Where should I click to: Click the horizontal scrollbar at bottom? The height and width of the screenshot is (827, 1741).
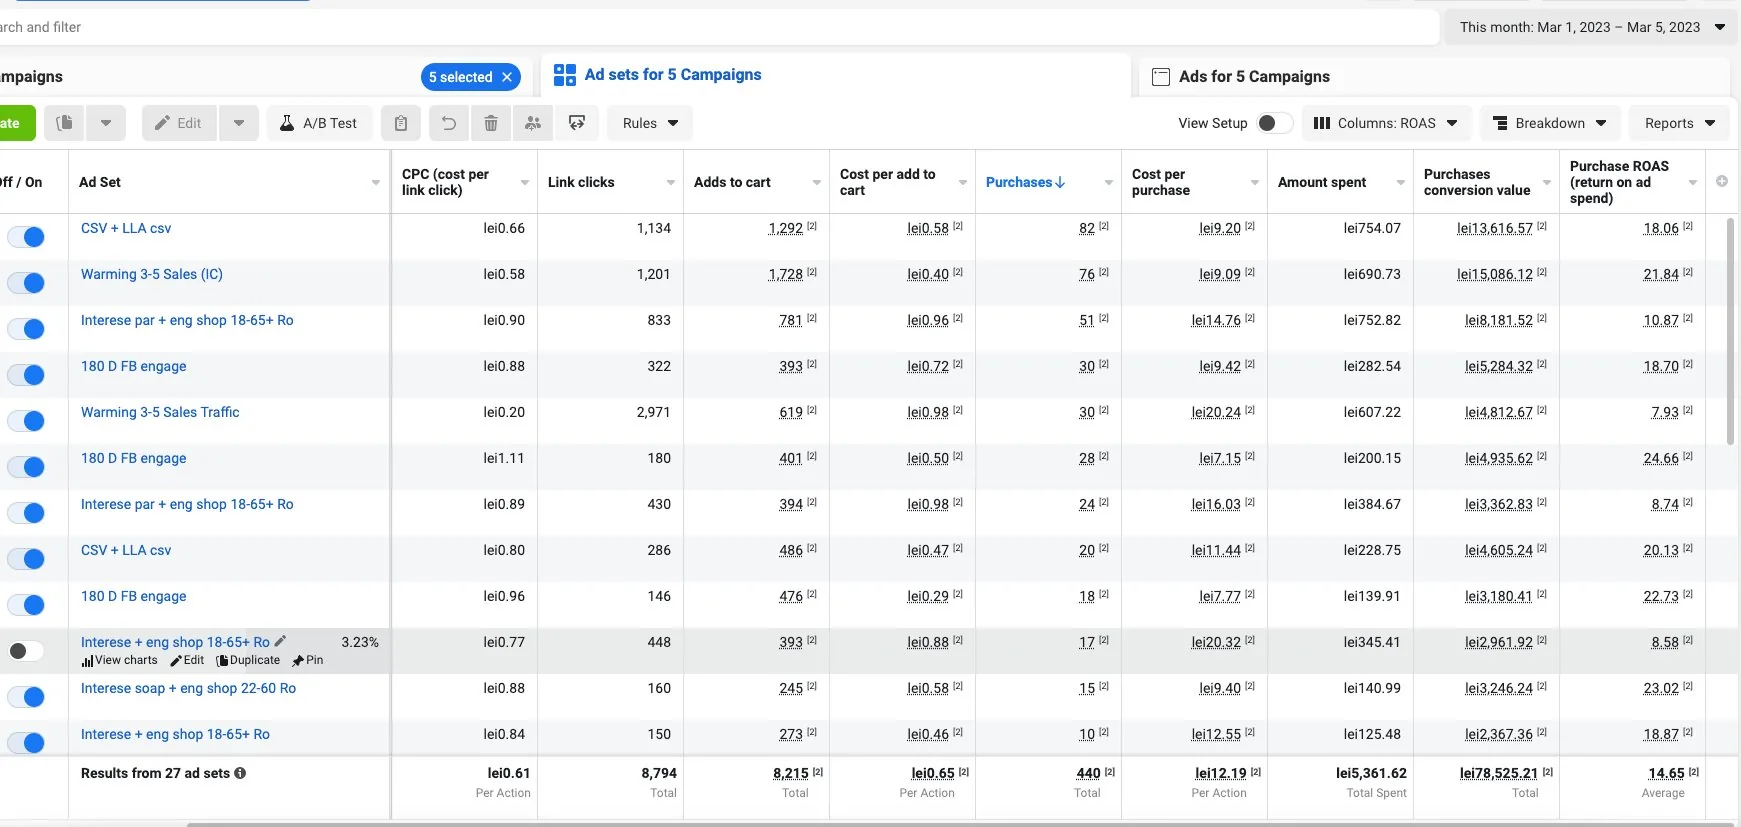coord(960,824)
